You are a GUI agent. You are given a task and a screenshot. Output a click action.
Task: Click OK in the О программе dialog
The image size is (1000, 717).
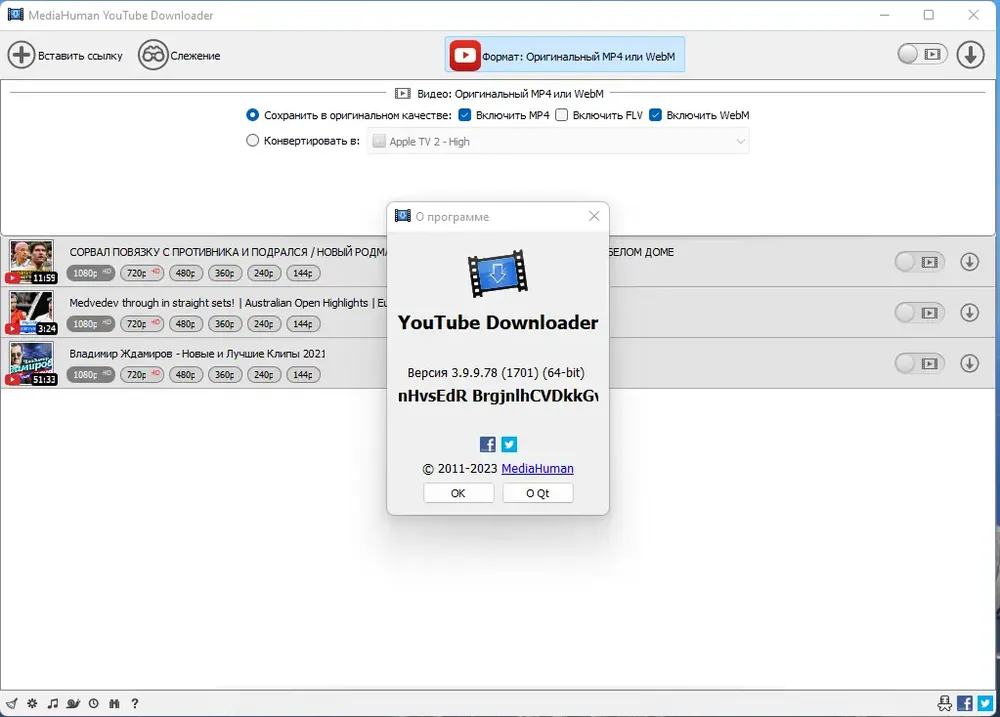458,492
